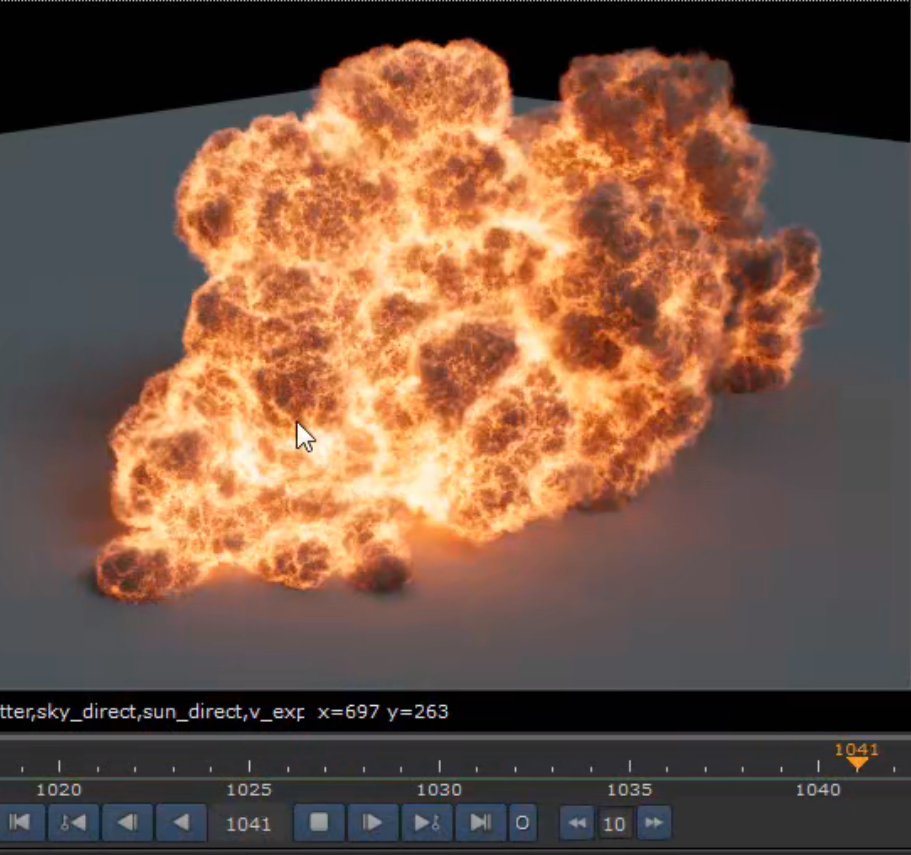This screenshot has height=855, width=911.
Task: Click the 1030 frame label on timeline
Action: click(x=439, y=790)
